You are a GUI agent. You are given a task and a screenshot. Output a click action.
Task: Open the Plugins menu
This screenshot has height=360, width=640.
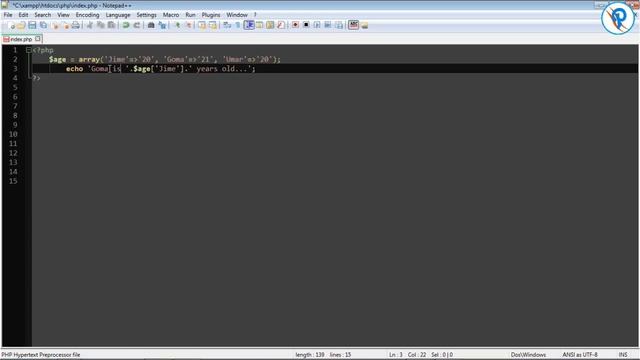[211, 15]
